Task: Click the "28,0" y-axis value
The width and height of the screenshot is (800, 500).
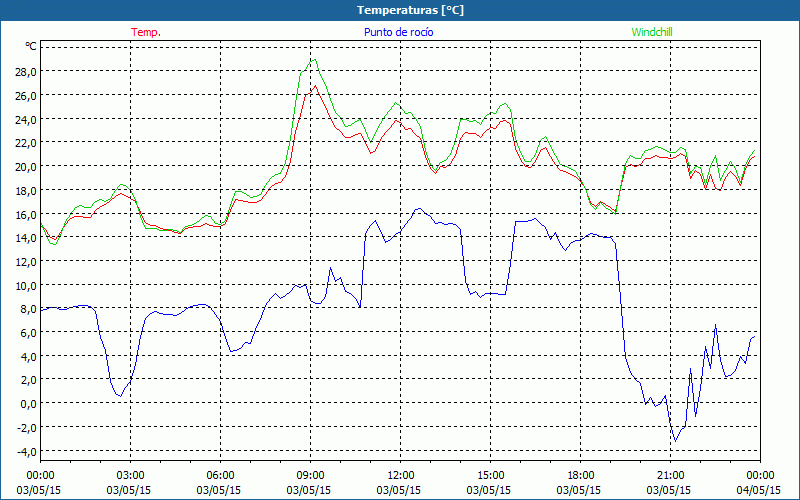Action: (27, 71)
